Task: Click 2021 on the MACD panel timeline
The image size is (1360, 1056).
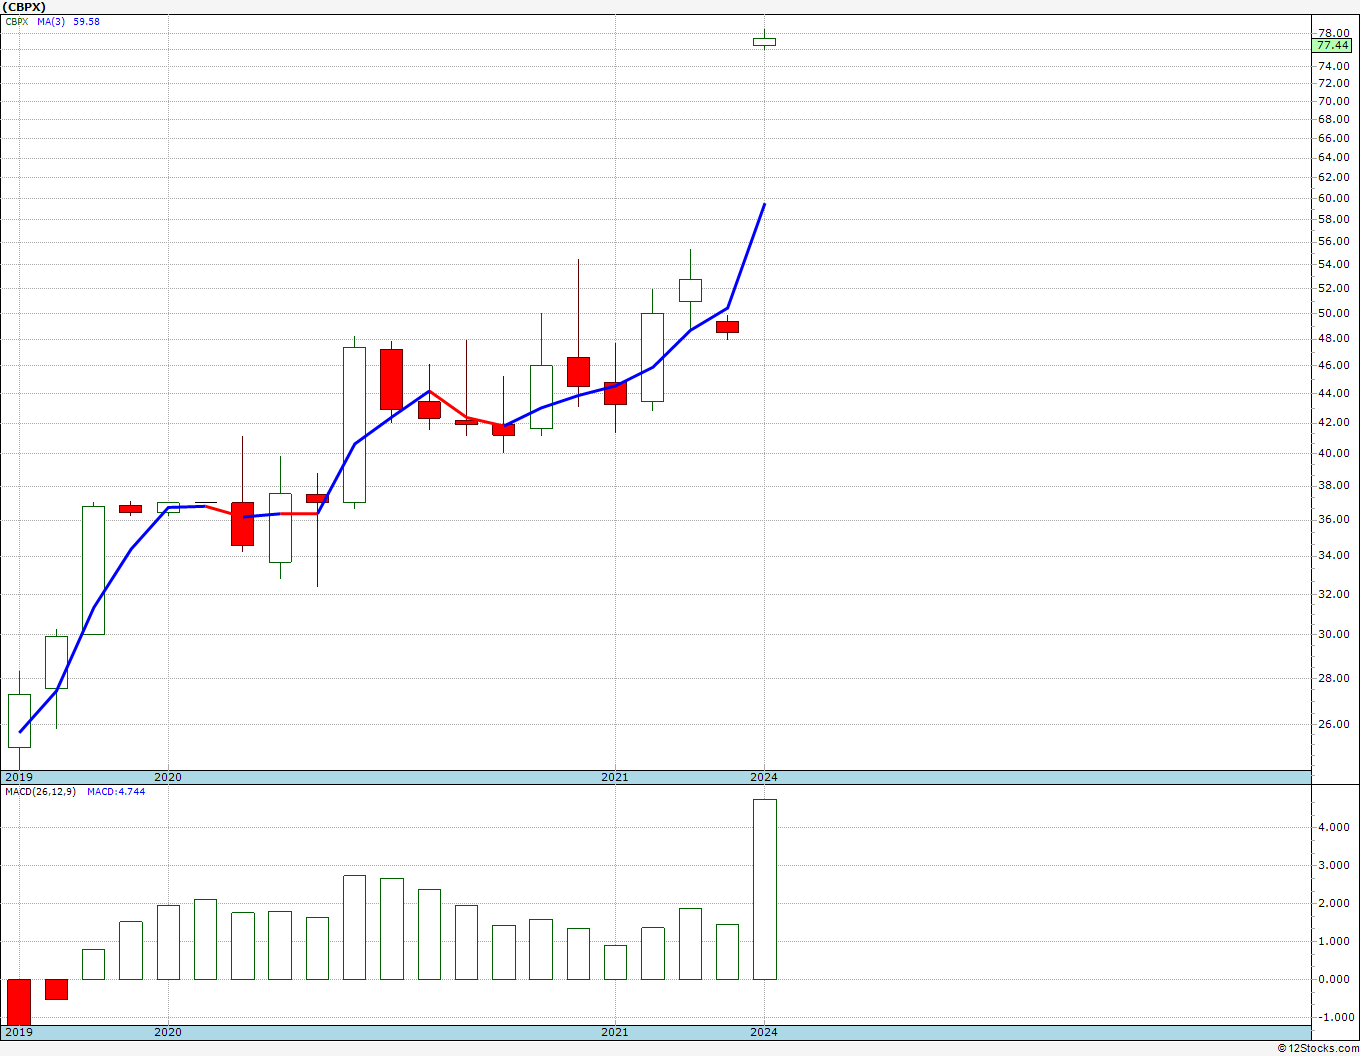Action: click(x=615, y=1032)
